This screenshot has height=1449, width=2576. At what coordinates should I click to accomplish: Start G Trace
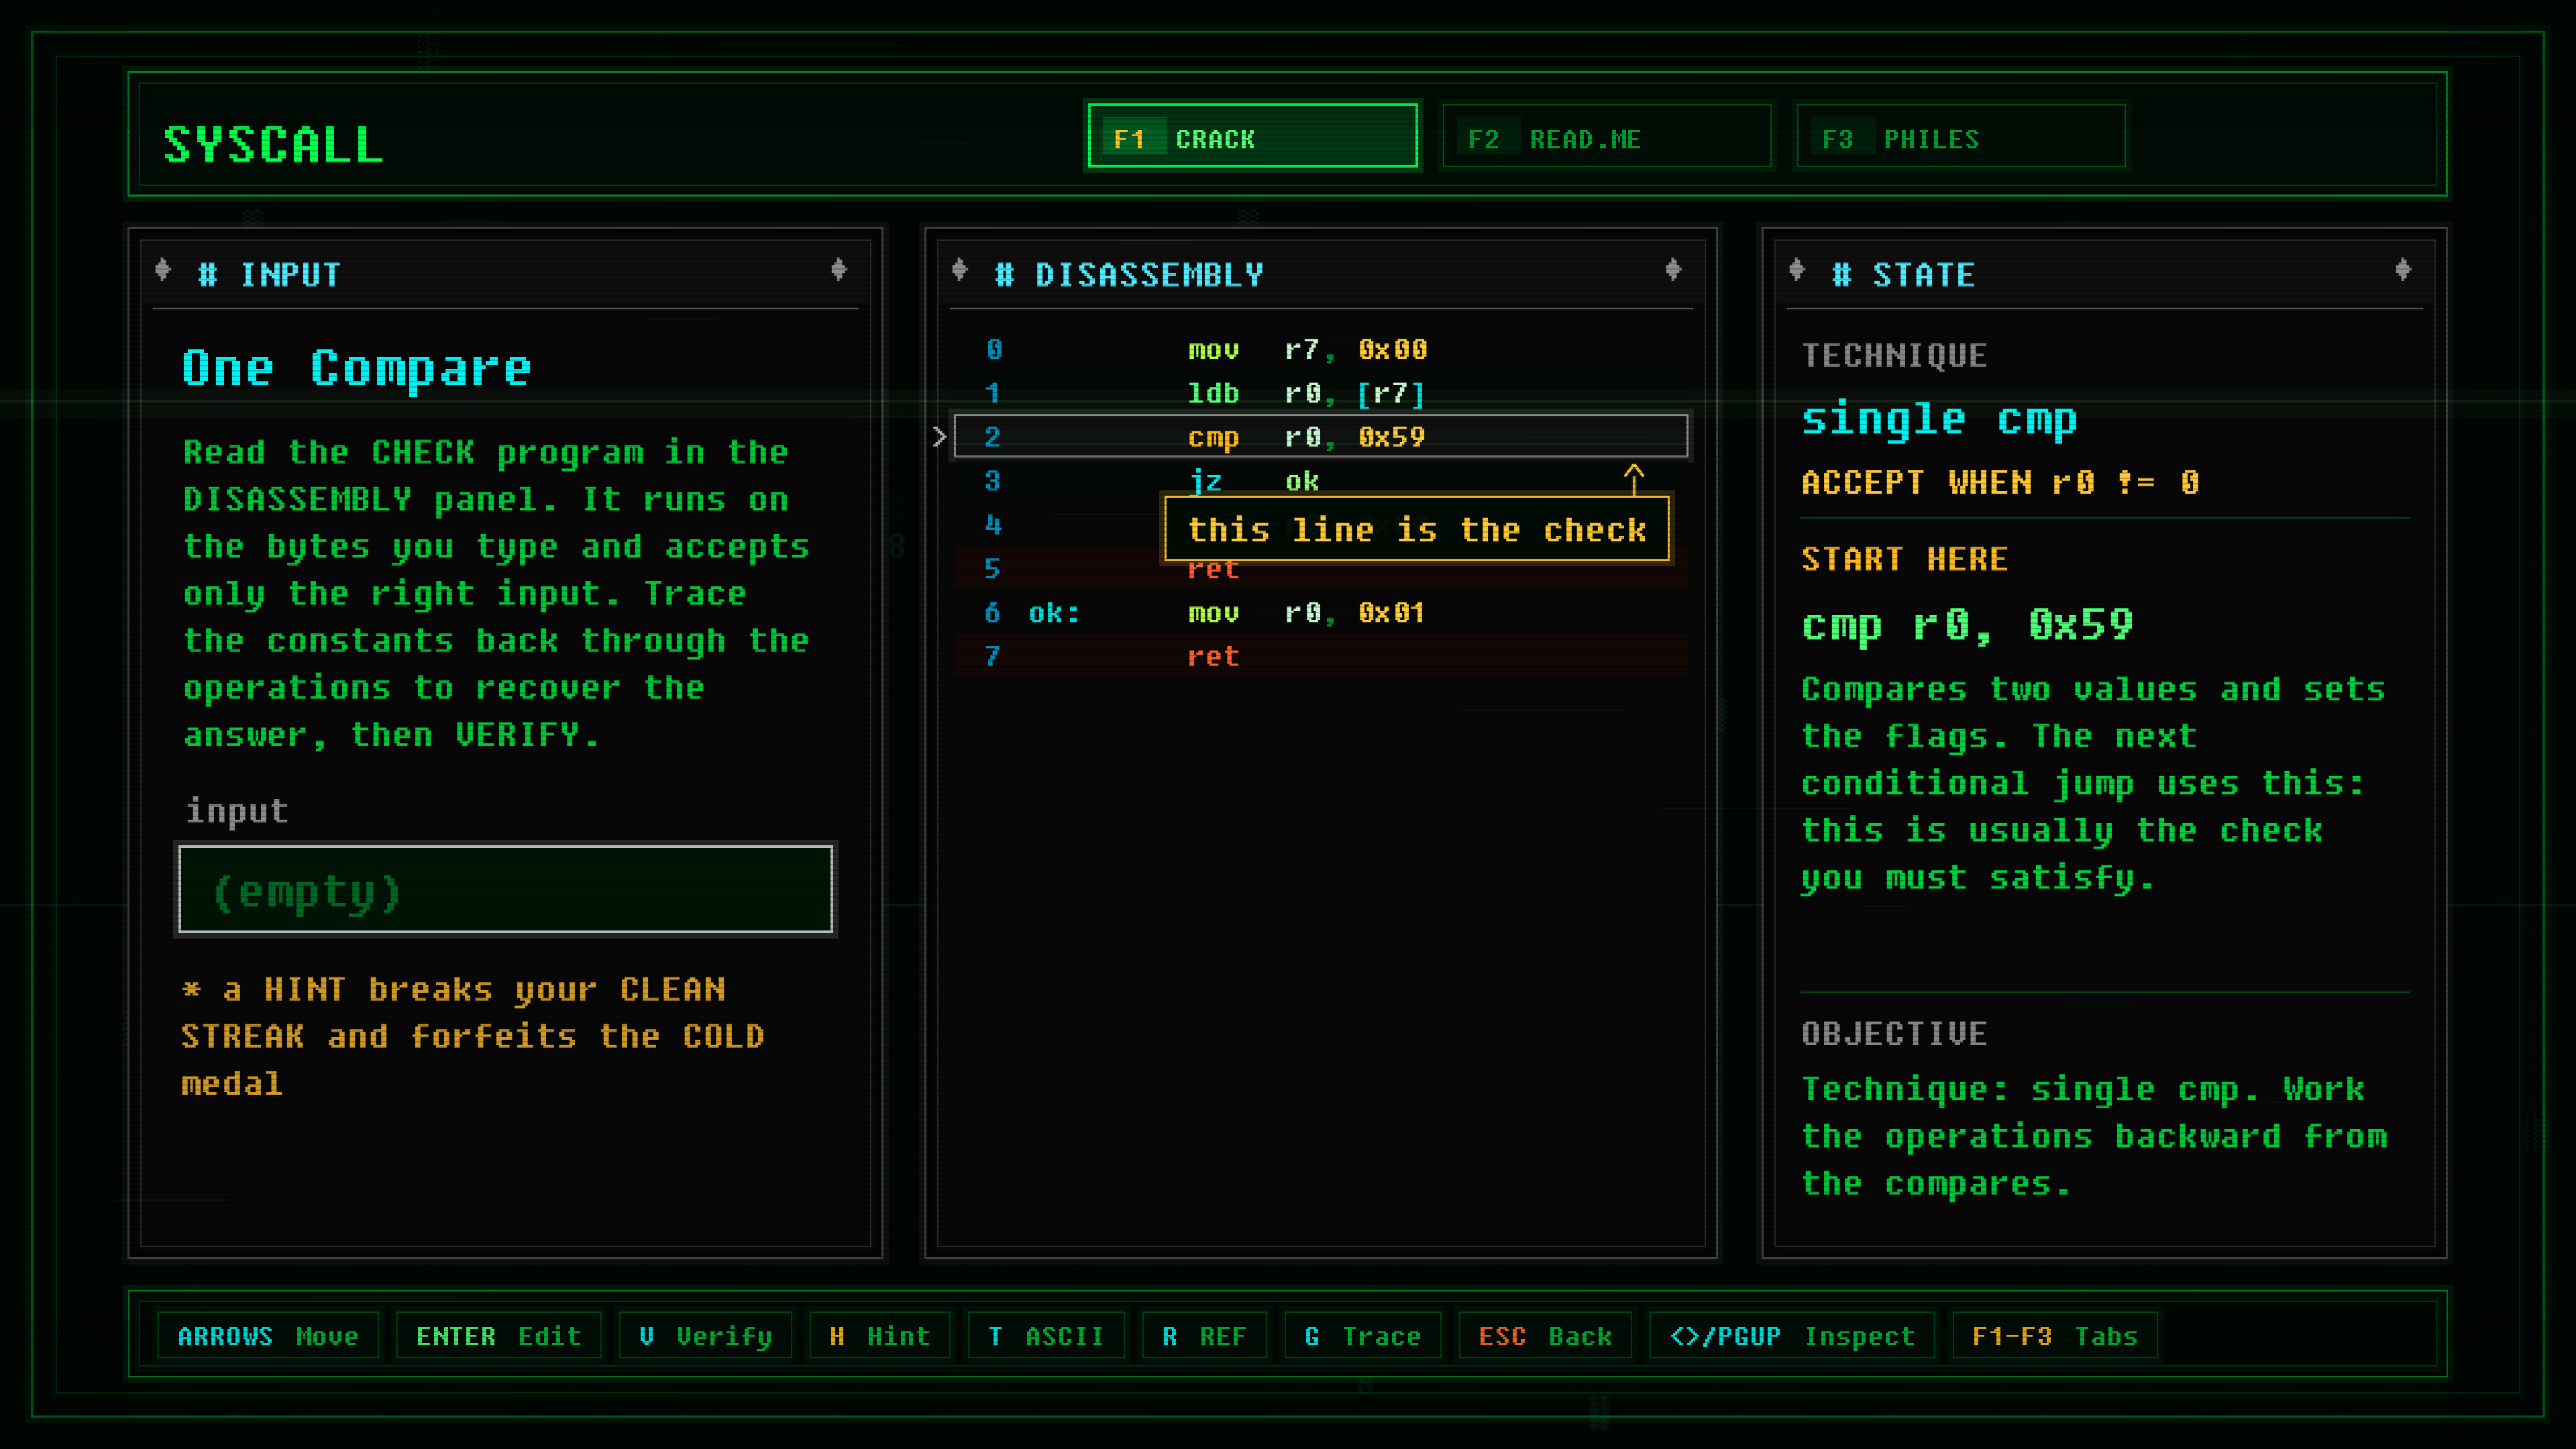point(1362,1336)
